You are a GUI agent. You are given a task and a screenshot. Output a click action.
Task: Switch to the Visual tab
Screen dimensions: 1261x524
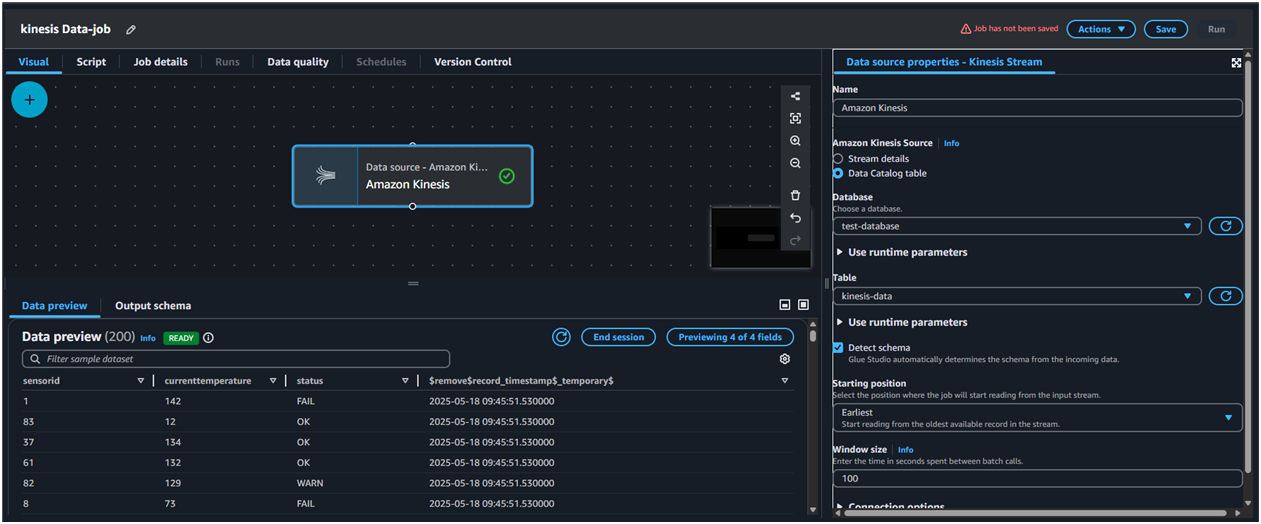click(x=34, y=62)
